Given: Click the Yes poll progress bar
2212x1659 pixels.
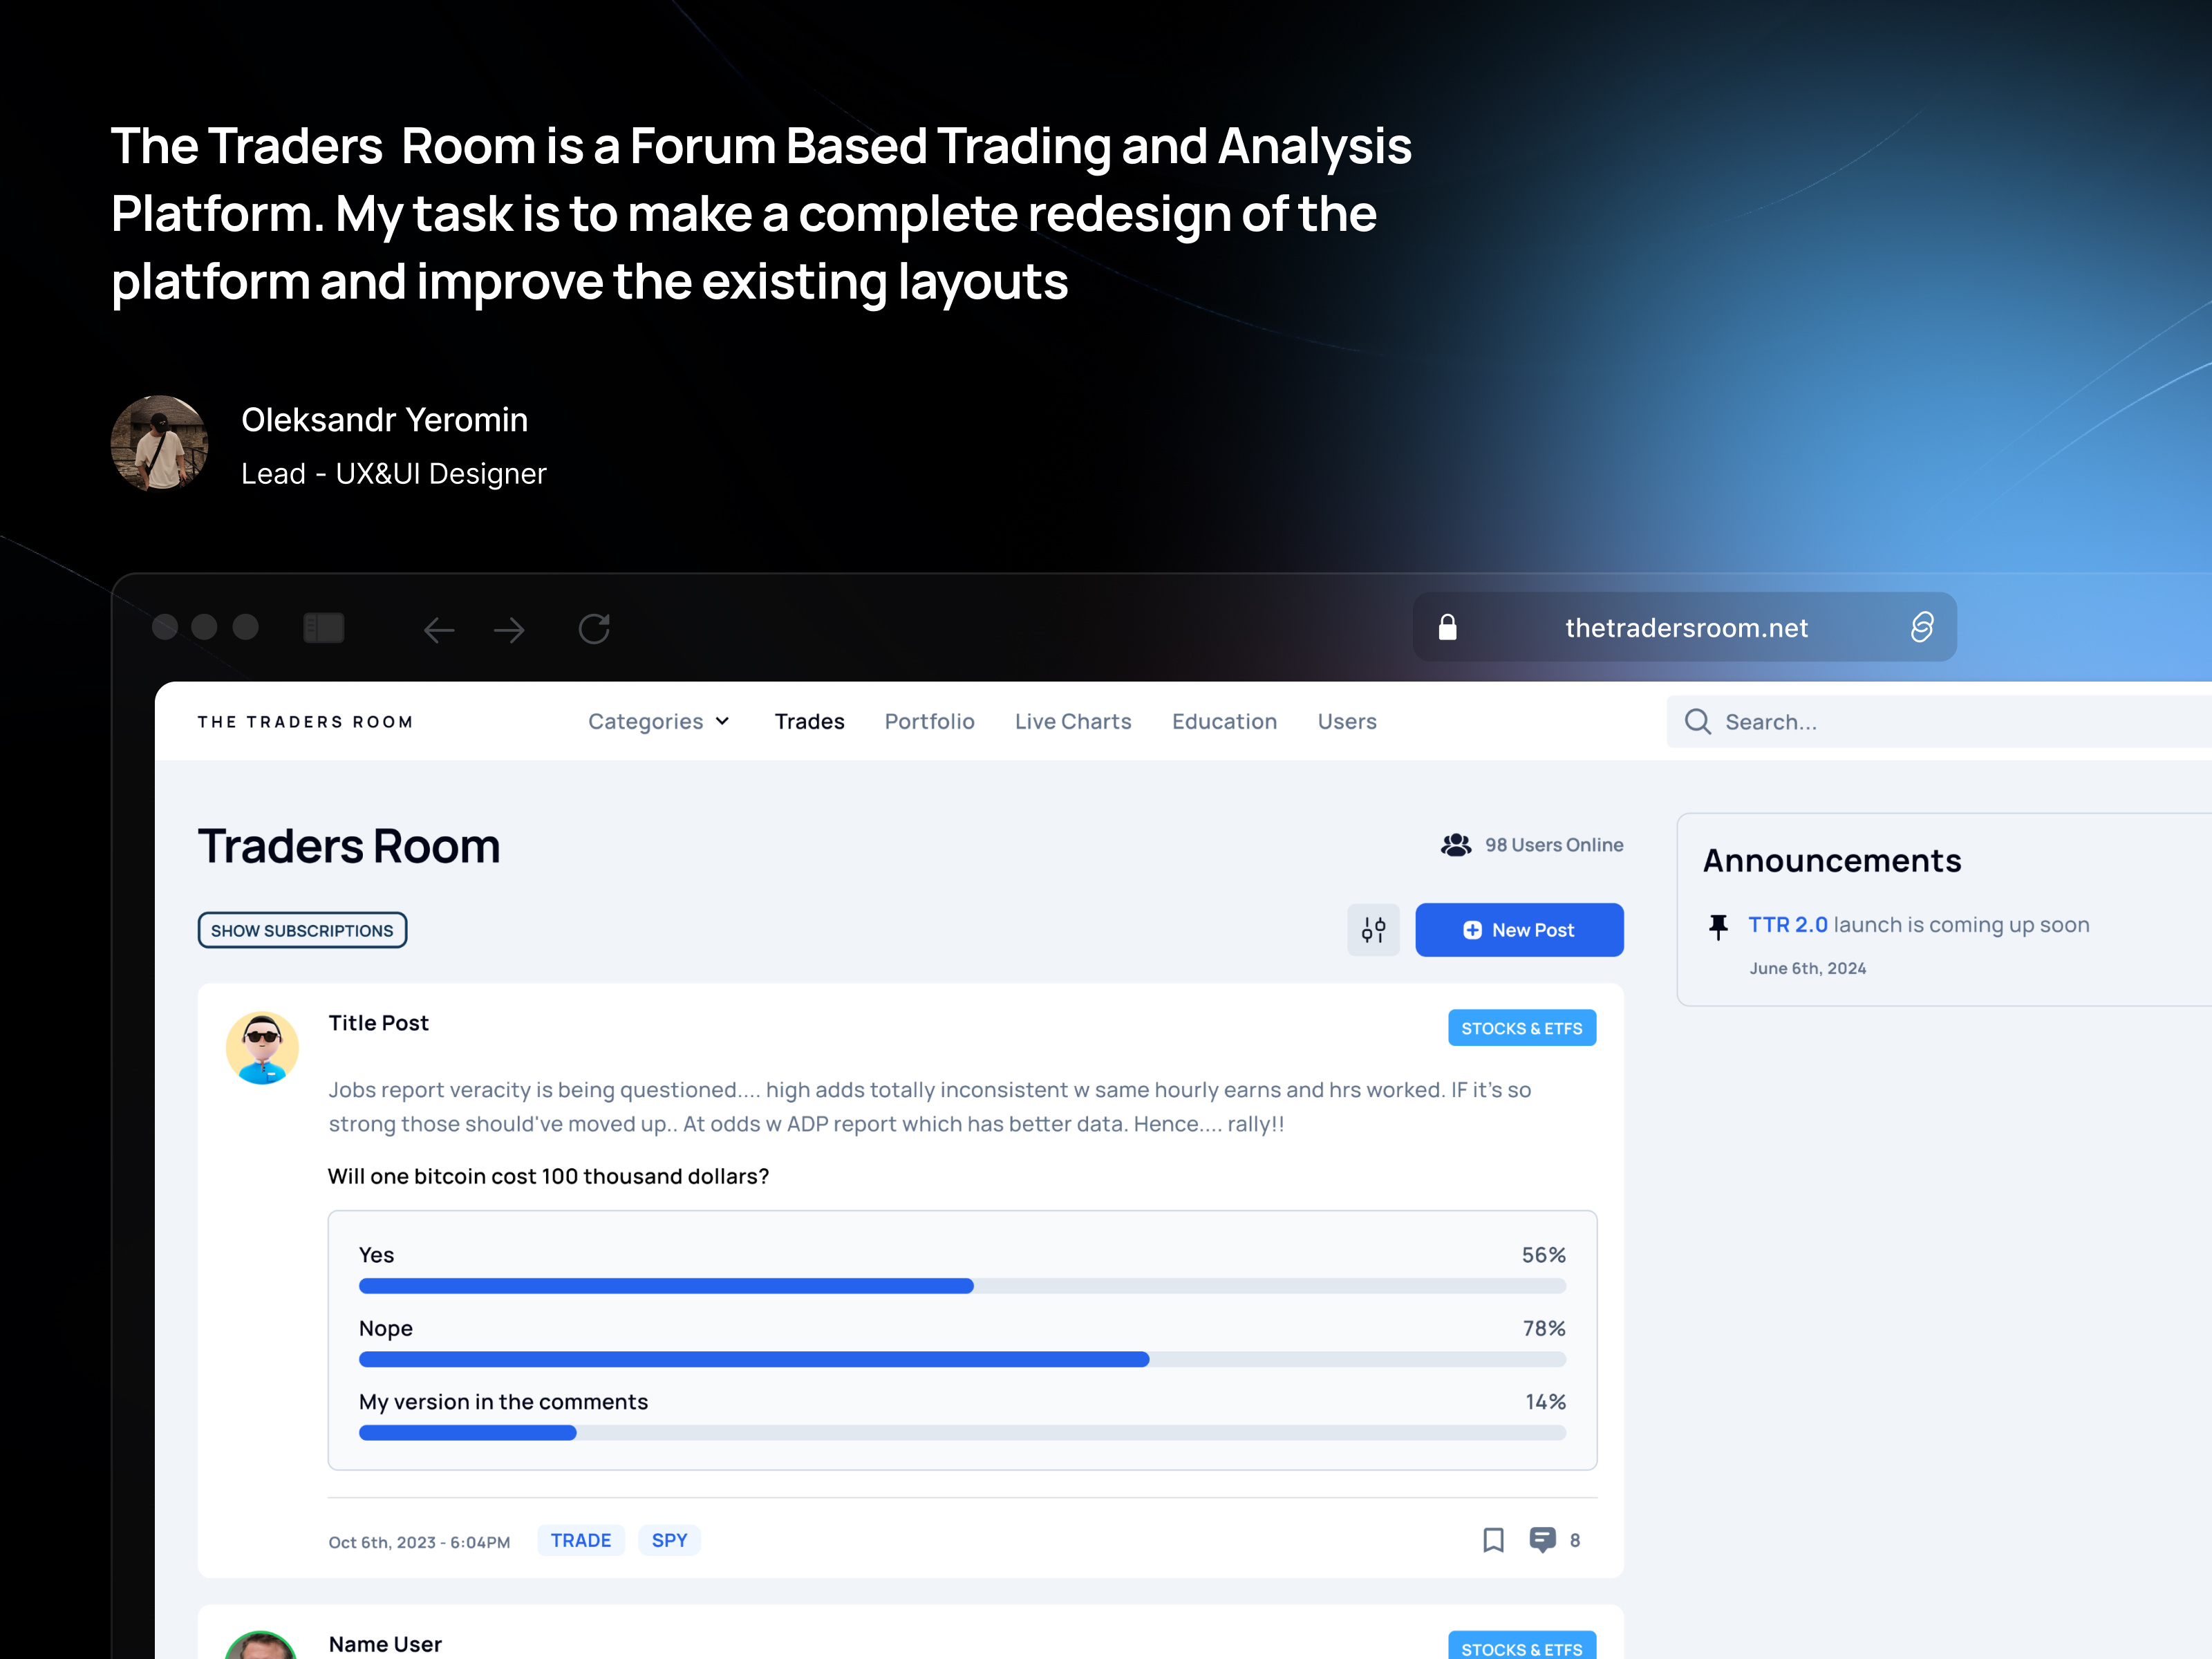Looking at the screenshot, I should pos(665,1286).
